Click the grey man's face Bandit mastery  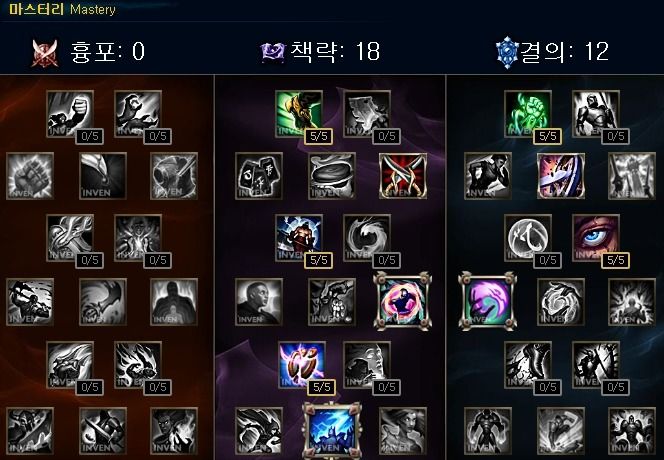(x=259, y=302)
